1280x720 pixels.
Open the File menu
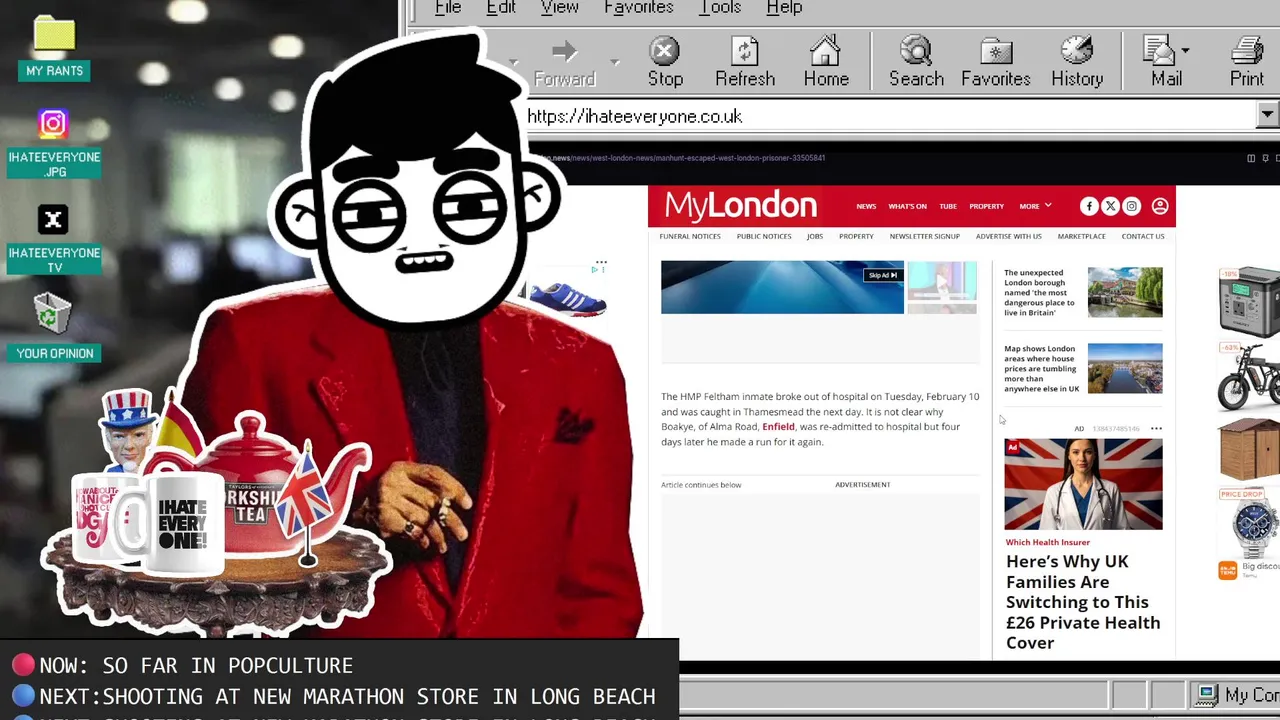(448, 8)
